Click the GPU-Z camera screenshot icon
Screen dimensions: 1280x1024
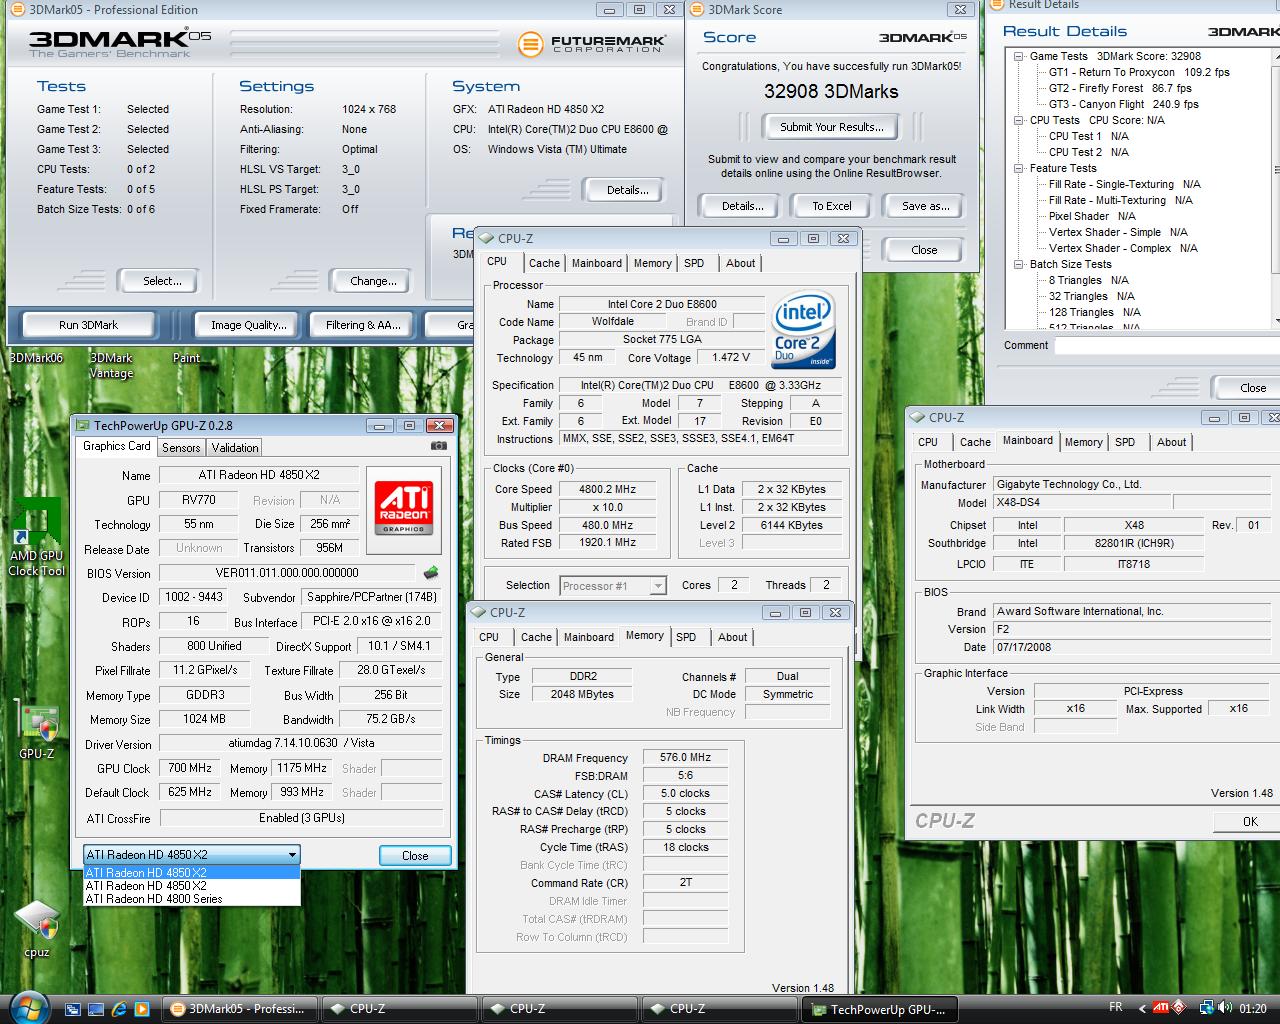[x=438, y=446]
